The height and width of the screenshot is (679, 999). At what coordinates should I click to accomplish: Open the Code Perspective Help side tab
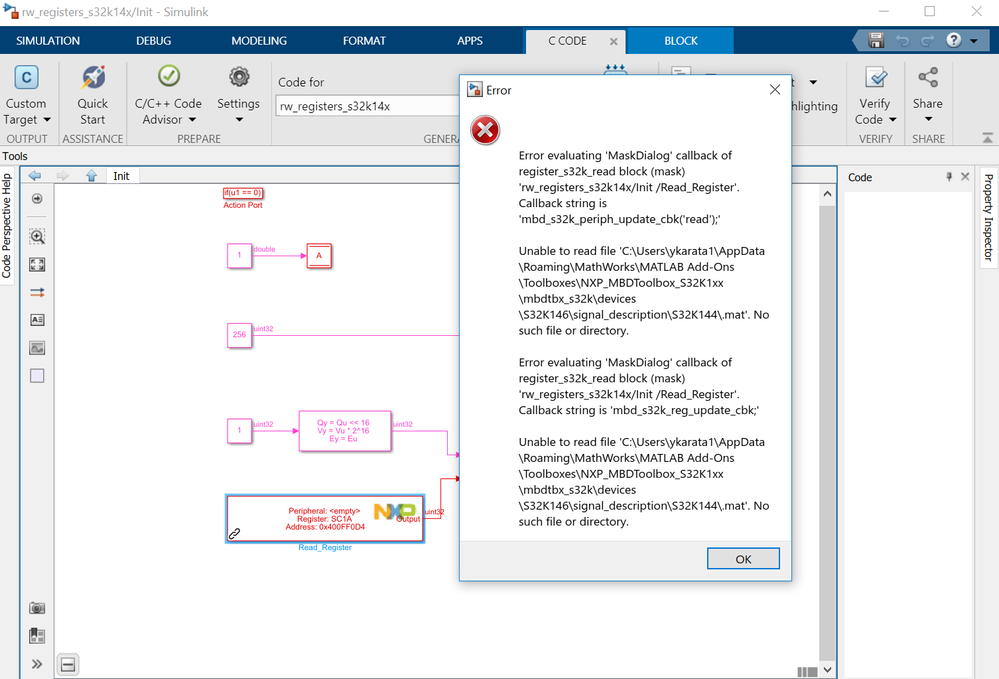click(x=7, y=225)
